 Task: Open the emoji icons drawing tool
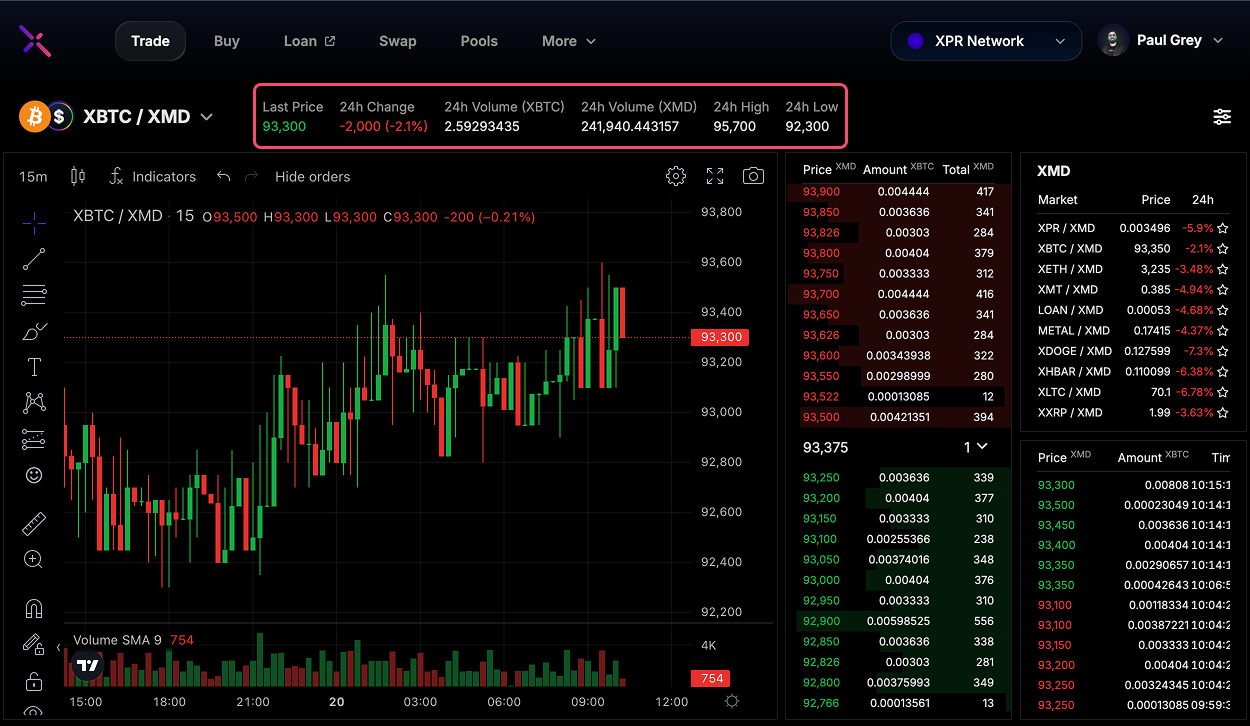(34, 475)
